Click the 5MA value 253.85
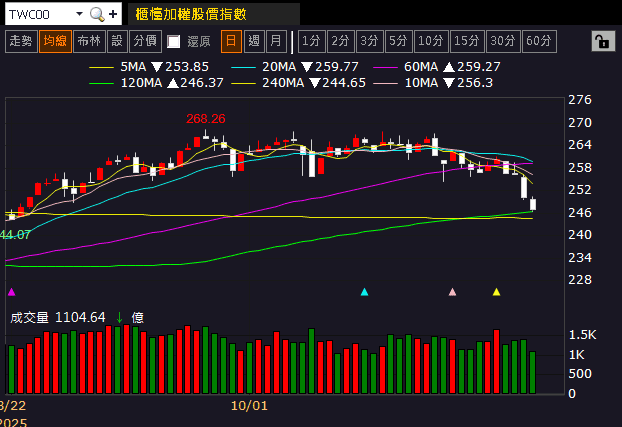This screenshot has height=427, width=622. point(187,67)
